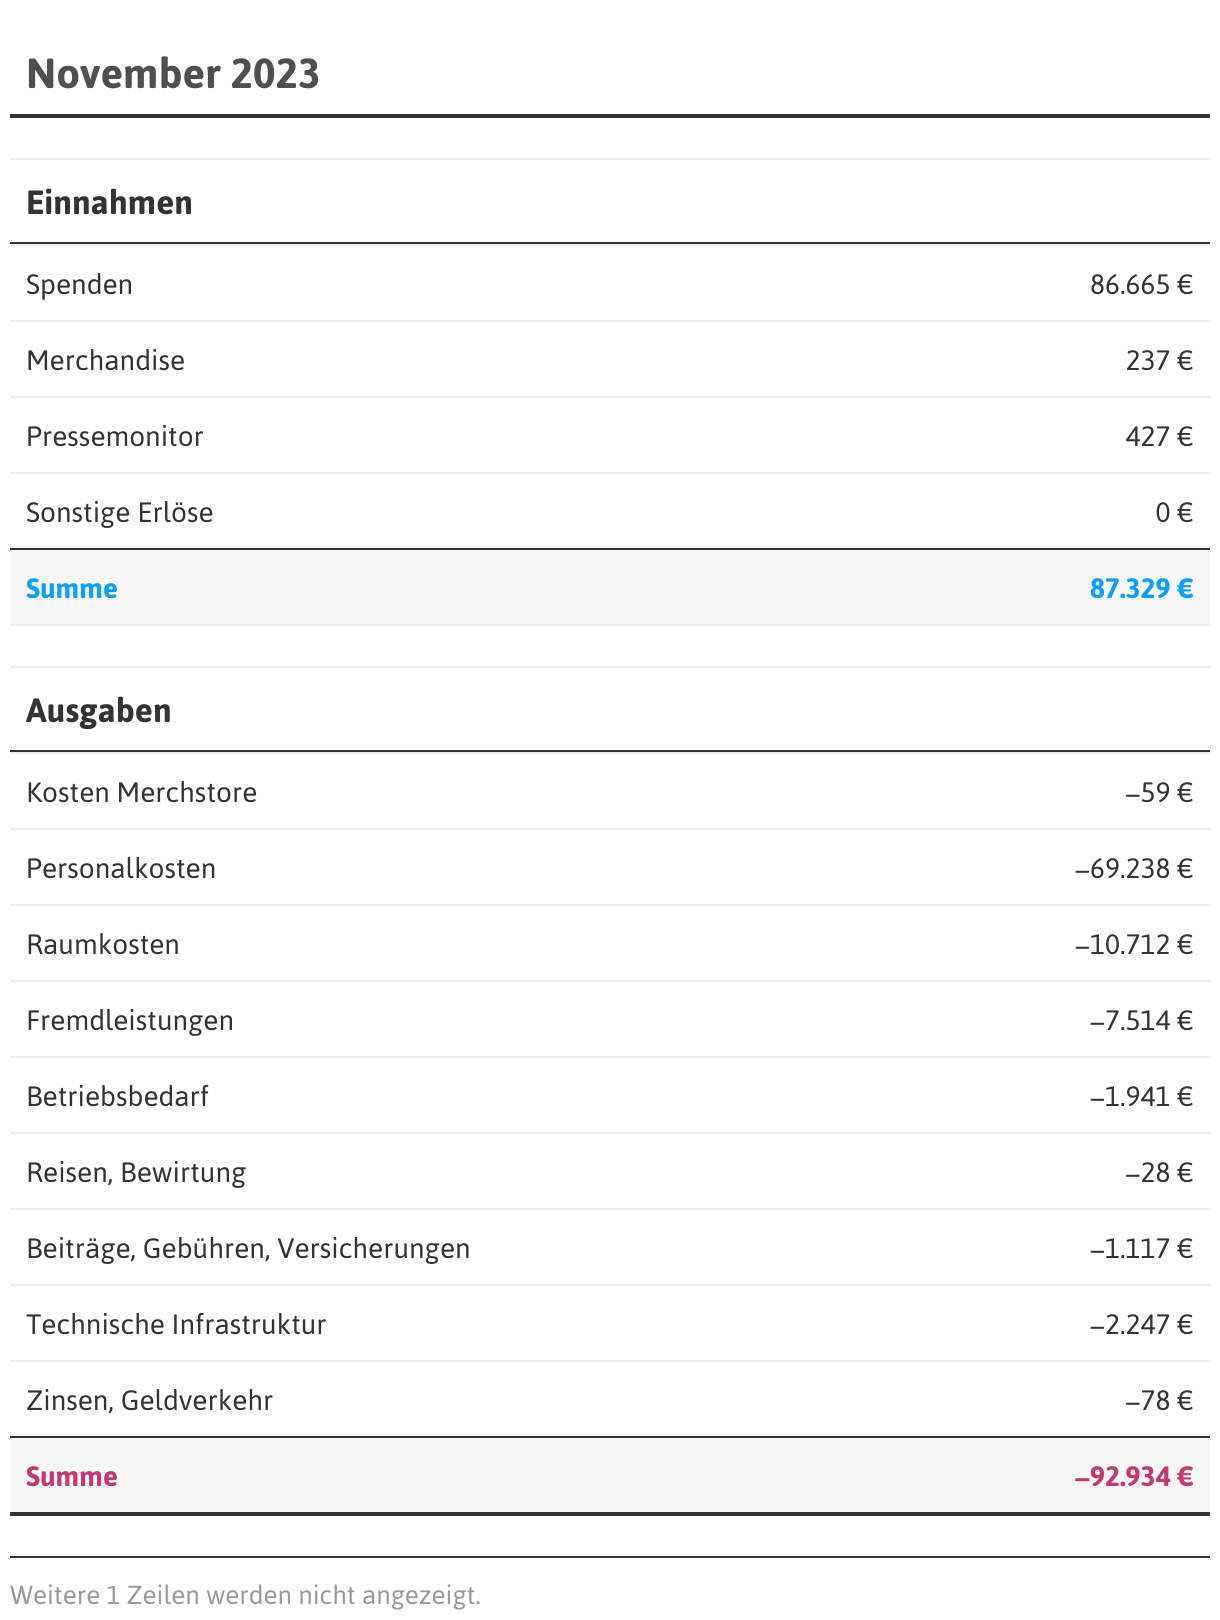The height and width of the screenshot is (1620, 1220).
Task: Click the 427 € Pressemonitor value
Action: (x=1158, y=437)
